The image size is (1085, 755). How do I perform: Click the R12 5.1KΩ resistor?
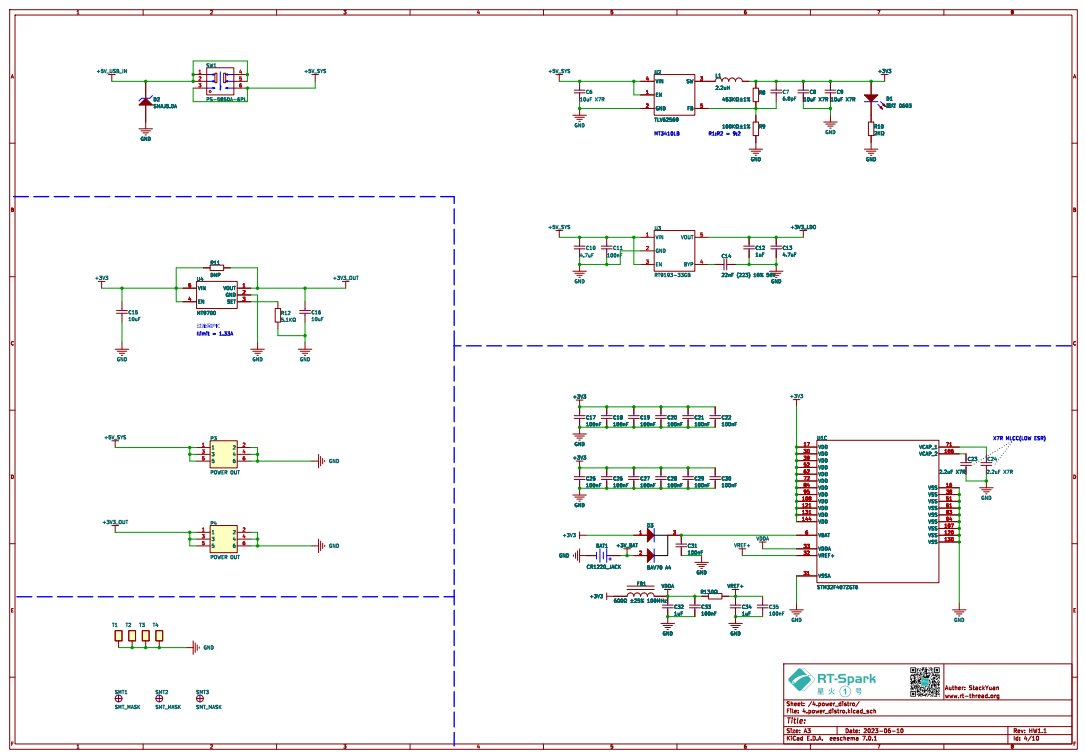point(279,315)
